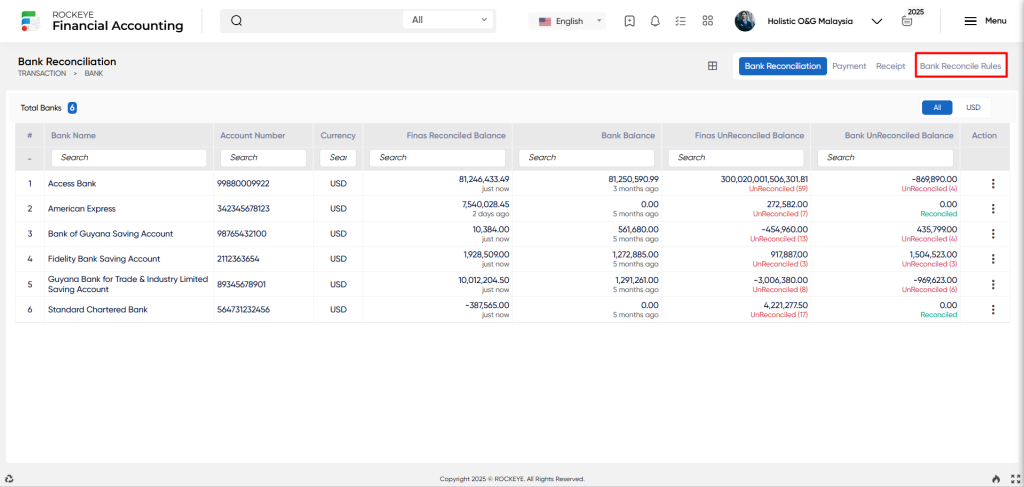
Task: Click the user profile avatar
Action: (745, 21)
